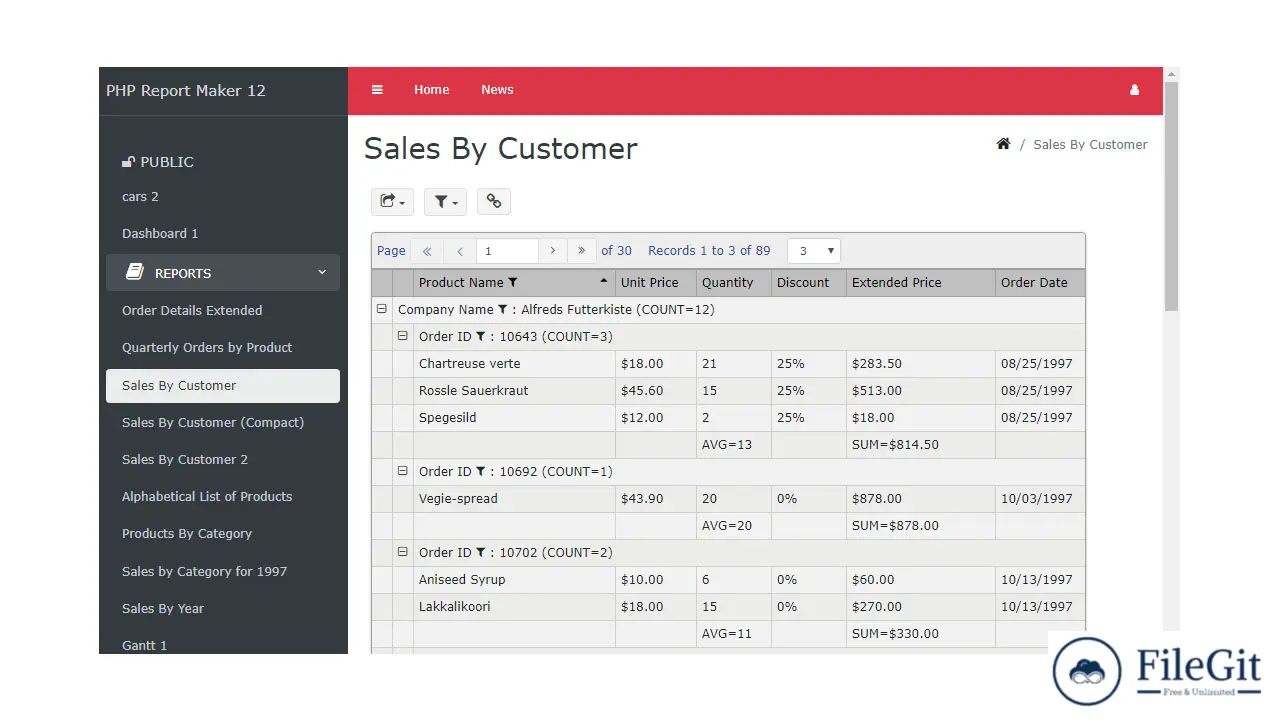Open Gantt 1 in sidebar
Image resolution: width=1280 pixels, height=720 pixels.
(145, 646)
